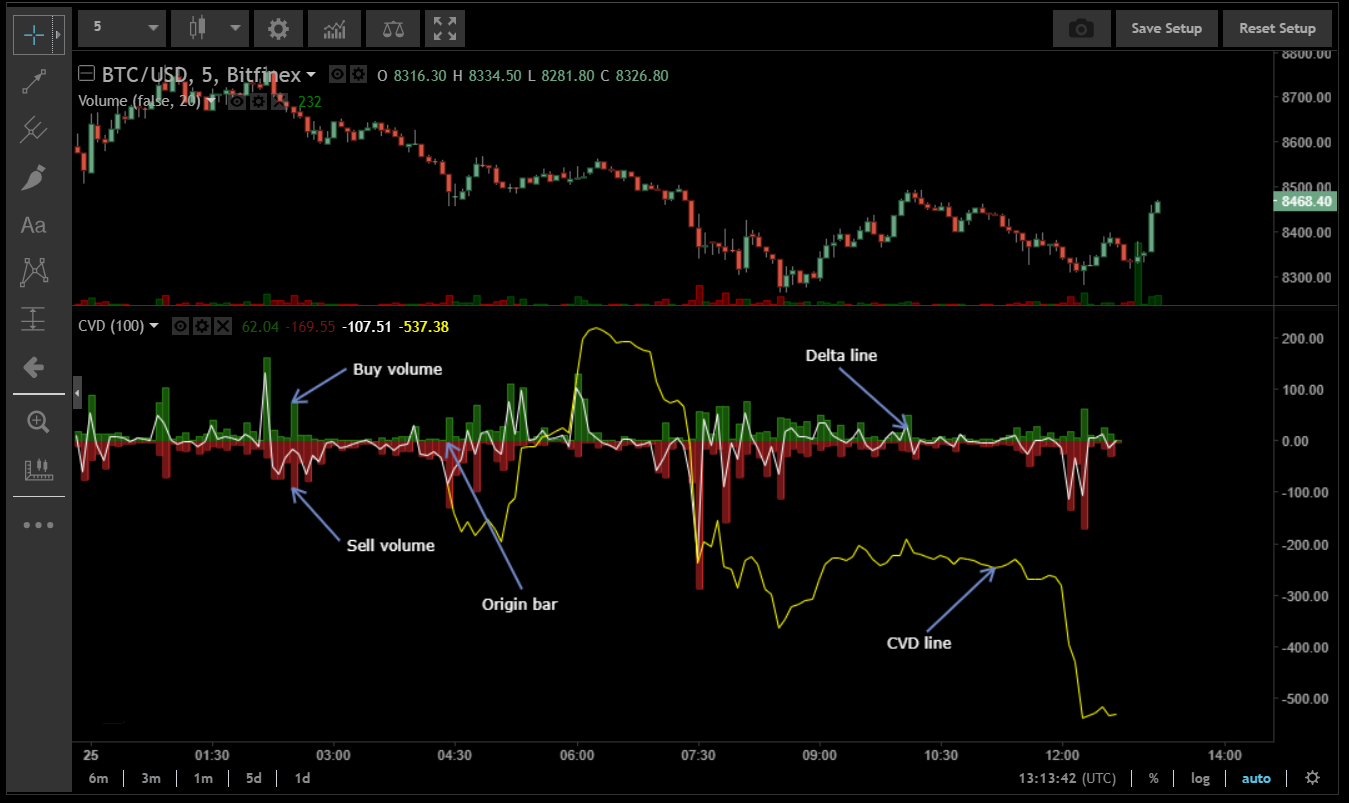Toggle the auto scale option
Image resolution: width=1349 pixels, height=803 pixels.
tap(1256, 778)
